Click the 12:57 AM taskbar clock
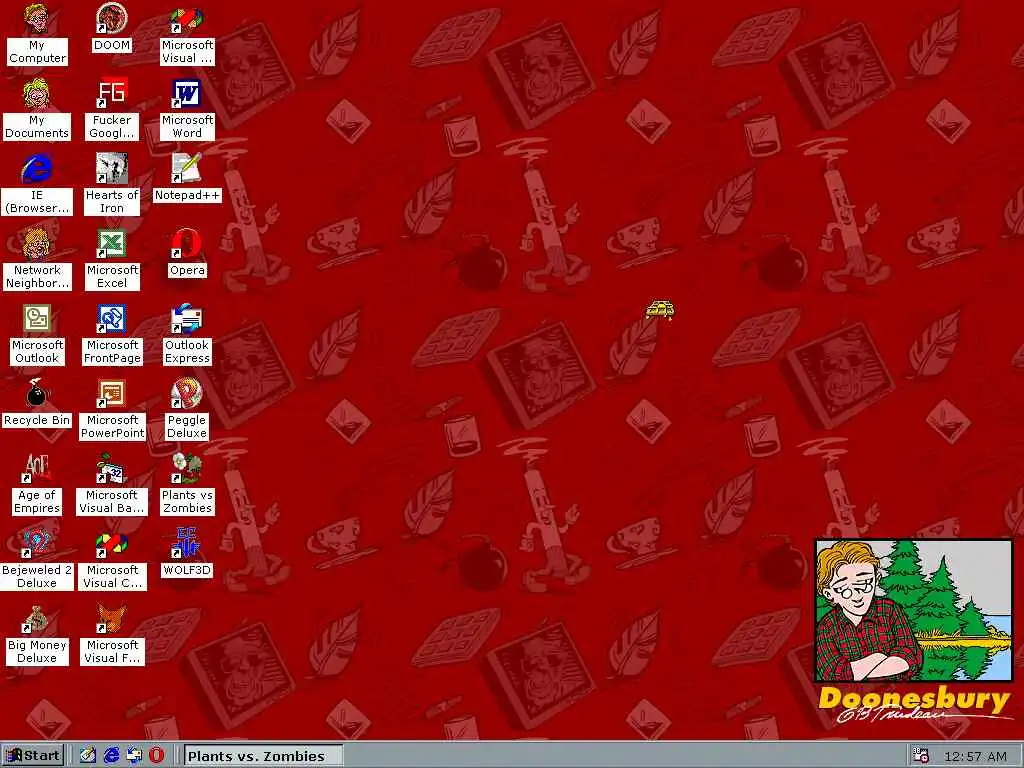The height and width of the screenshot is (768, 1024). click(x=975, y=756)
